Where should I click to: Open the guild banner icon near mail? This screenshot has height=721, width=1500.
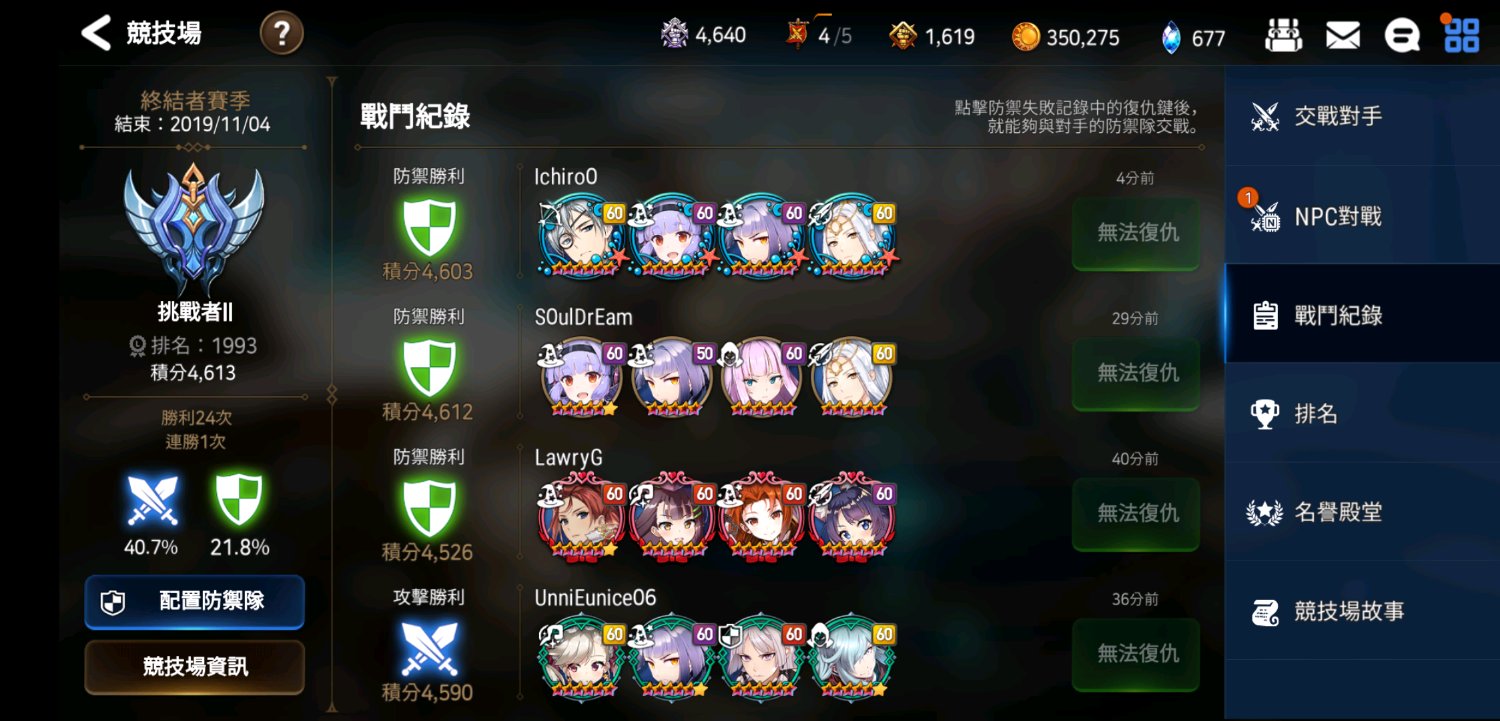(1284, 36)
